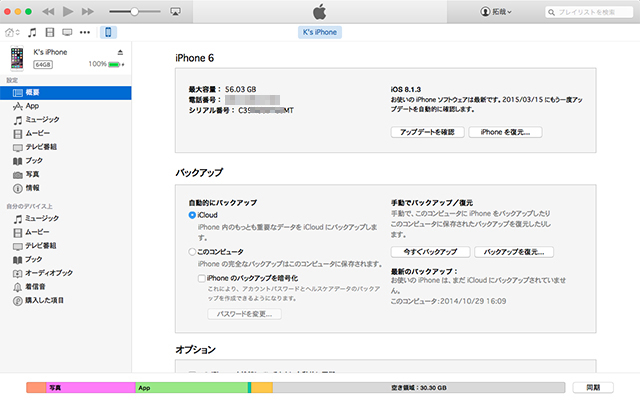Click the rewind playback button
Image resolution: width=640 pixels, height=402 pixels.
[x=48, y=12]
